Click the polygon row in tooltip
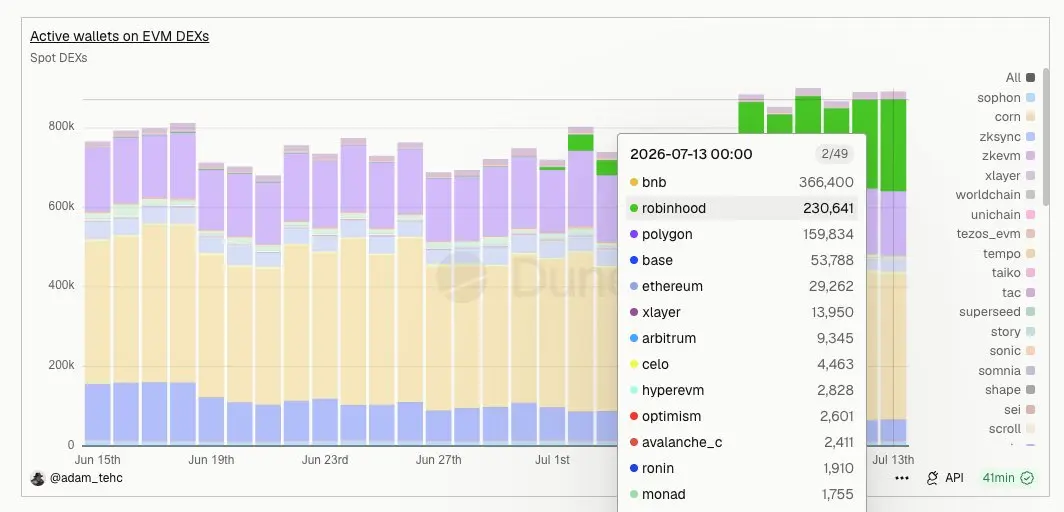The width and height of the screenshot is (1064, 512). point(742,235)
